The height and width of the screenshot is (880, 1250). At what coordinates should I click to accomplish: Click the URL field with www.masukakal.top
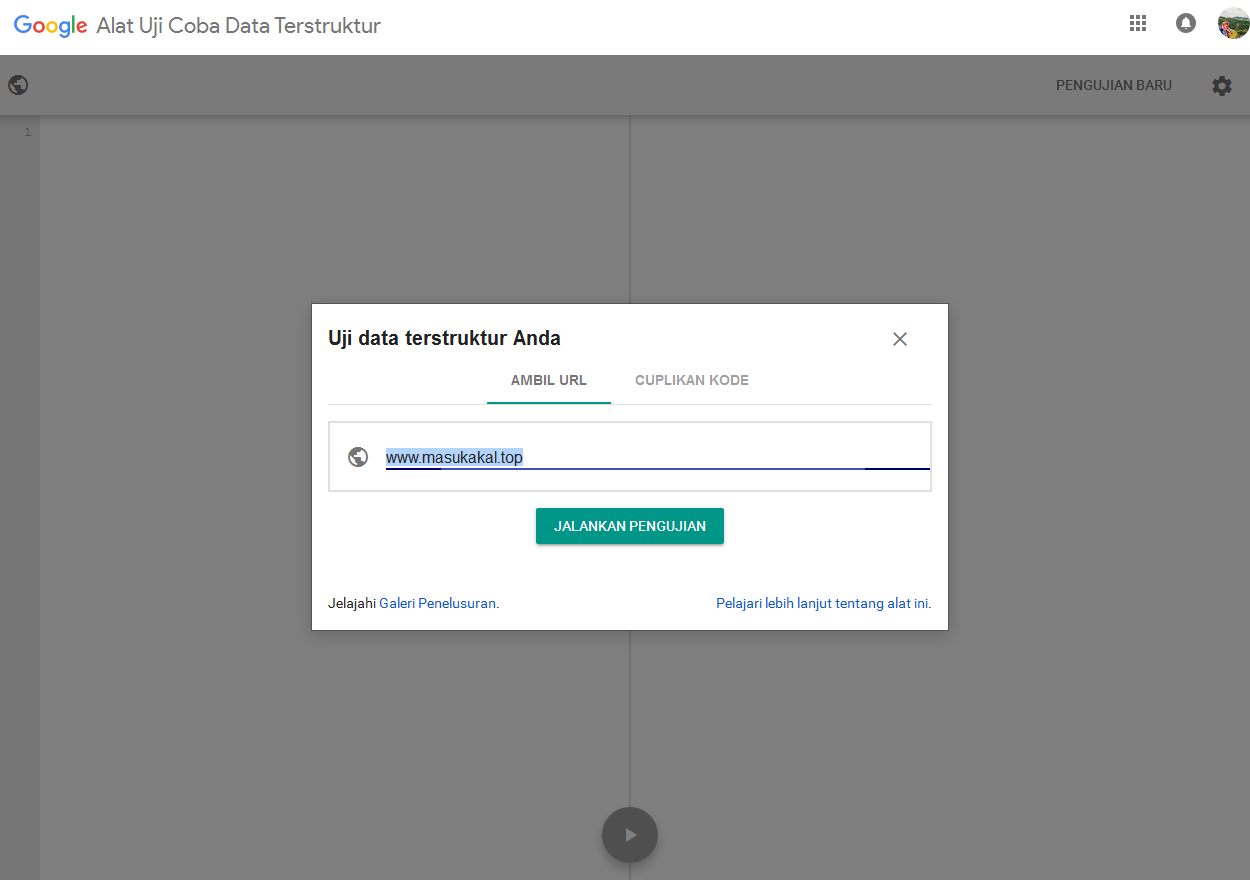657,457
